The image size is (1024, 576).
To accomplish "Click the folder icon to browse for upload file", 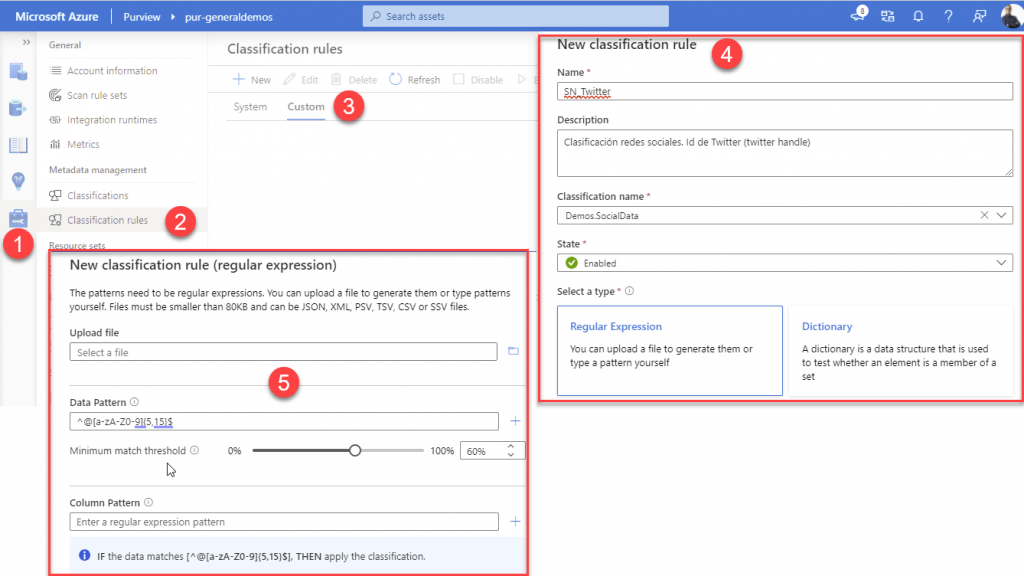I will click(x=511, y=350).
